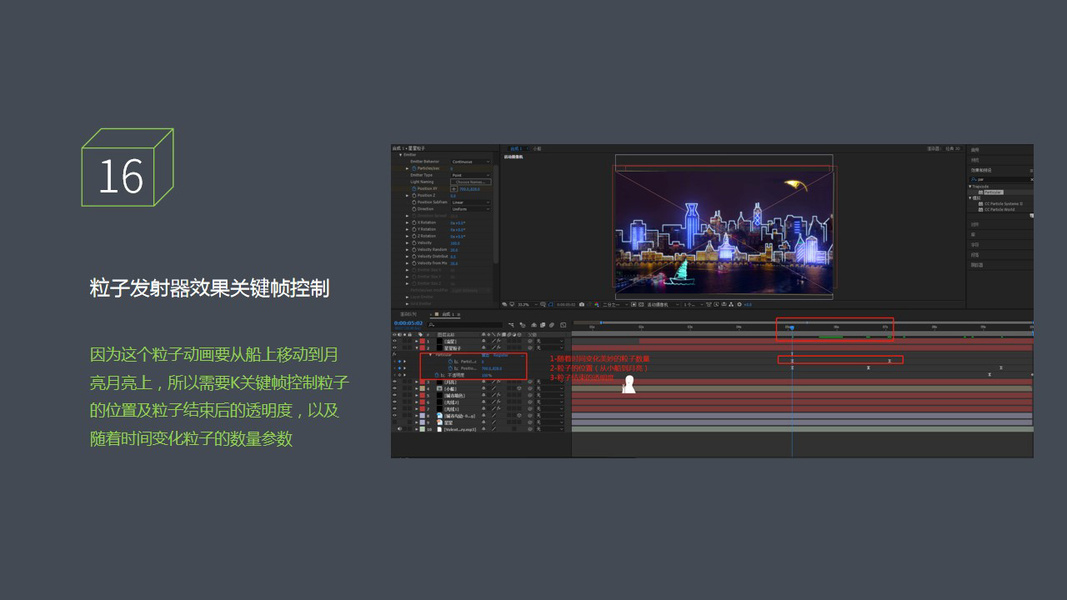Click composition mini-flowchart icon in timeline
Screen dimensions: 1067x600
point(511,325)
